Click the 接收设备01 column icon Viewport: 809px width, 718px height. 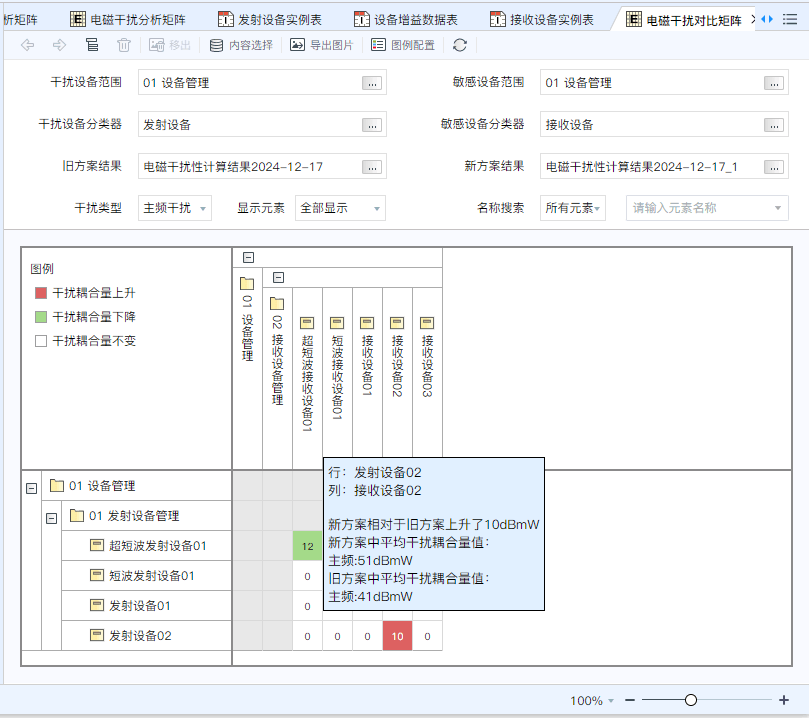coord(367,323)
